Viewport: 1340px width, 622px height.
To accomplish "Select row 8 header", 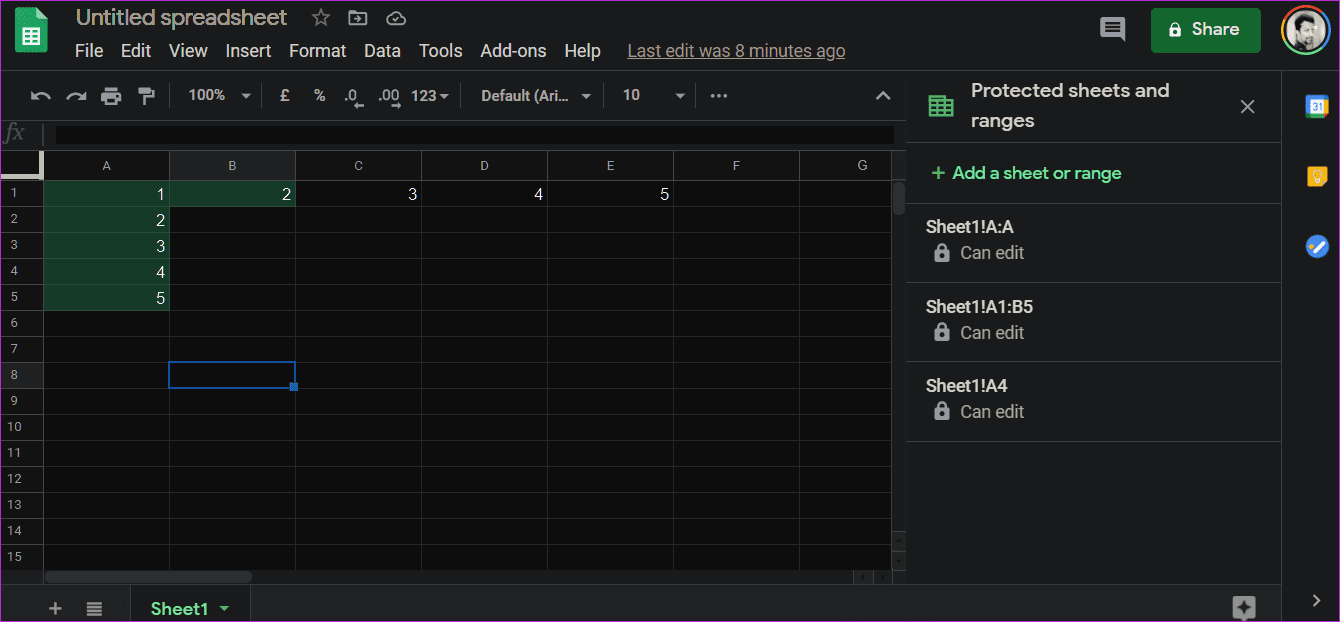I will [x=21, y=375].
